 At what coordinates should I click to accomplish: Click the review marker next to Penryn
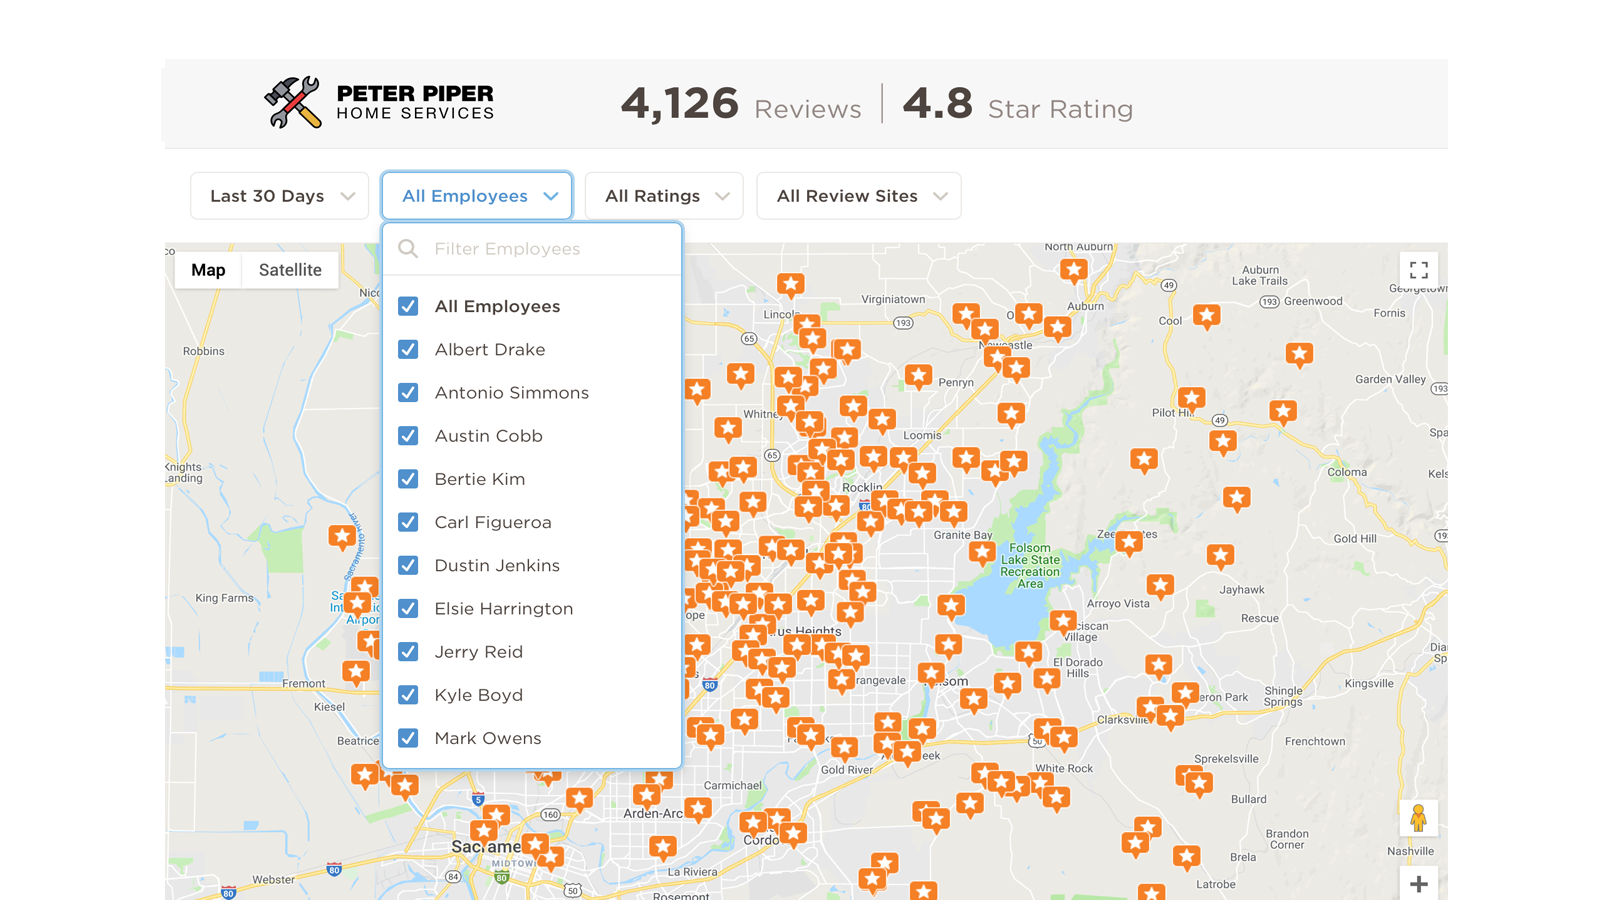point(918,377)
